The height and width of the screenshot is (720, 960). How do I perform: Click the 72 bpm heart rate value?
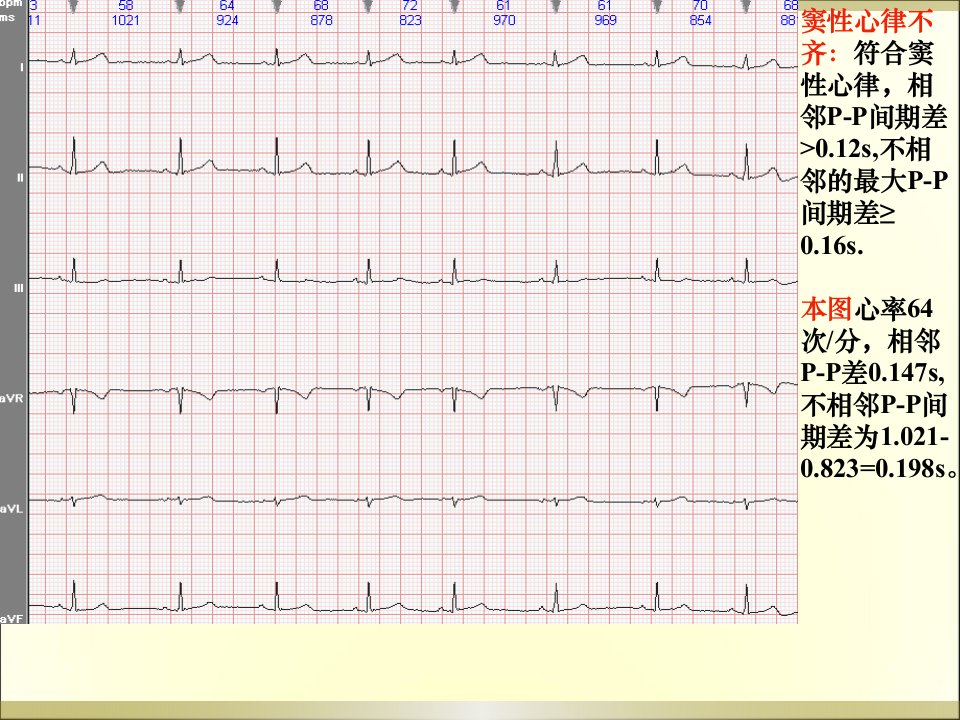tap(410, 6)
